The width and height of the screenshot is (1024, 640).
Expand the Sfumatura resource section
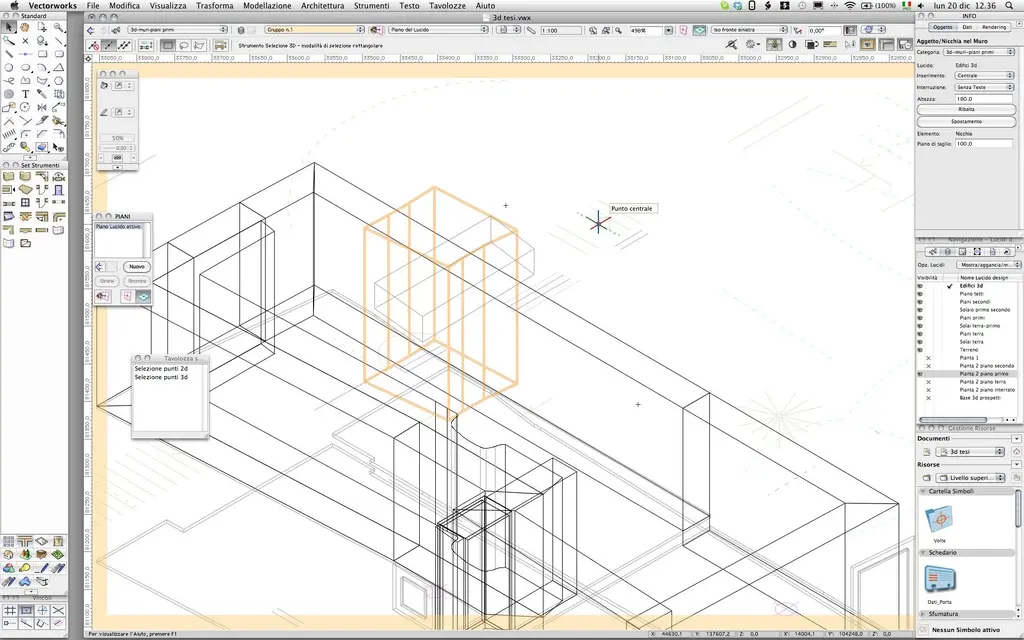pyautogui.click(x=923, y=614)
